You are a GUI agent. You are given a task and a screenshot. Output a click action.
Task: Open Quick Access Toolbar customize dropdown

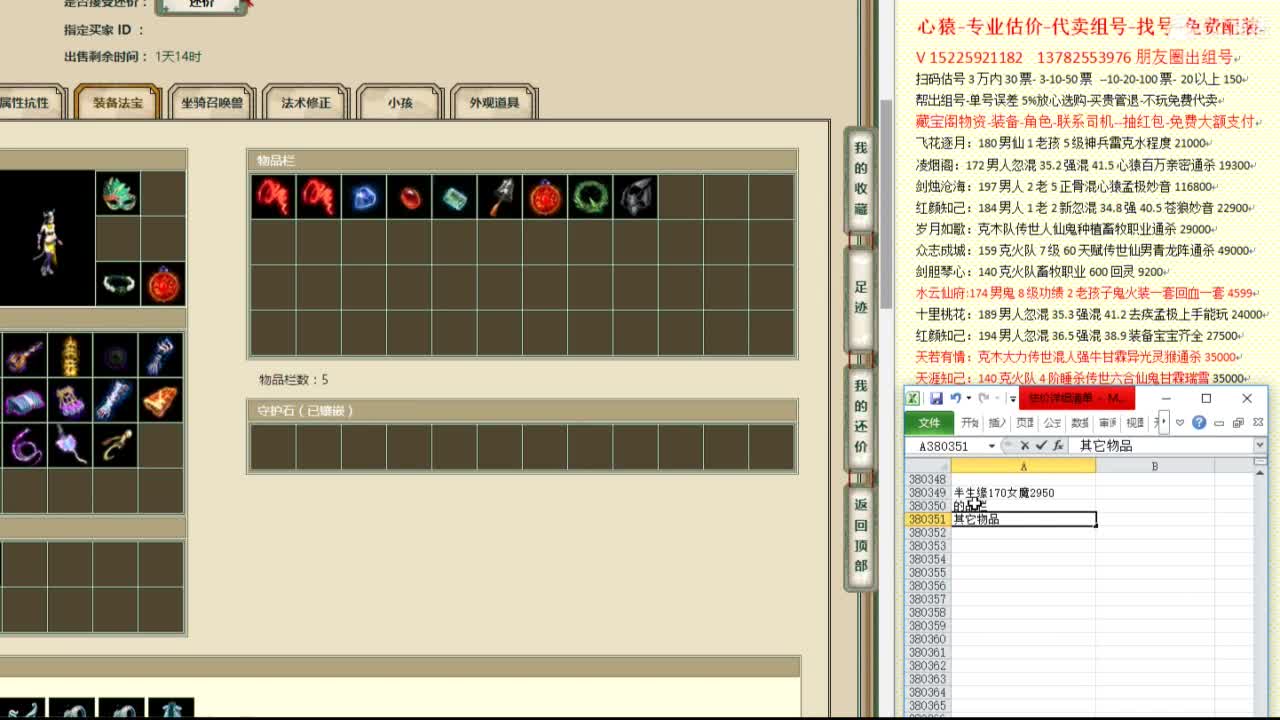(x=1012, y=399)
